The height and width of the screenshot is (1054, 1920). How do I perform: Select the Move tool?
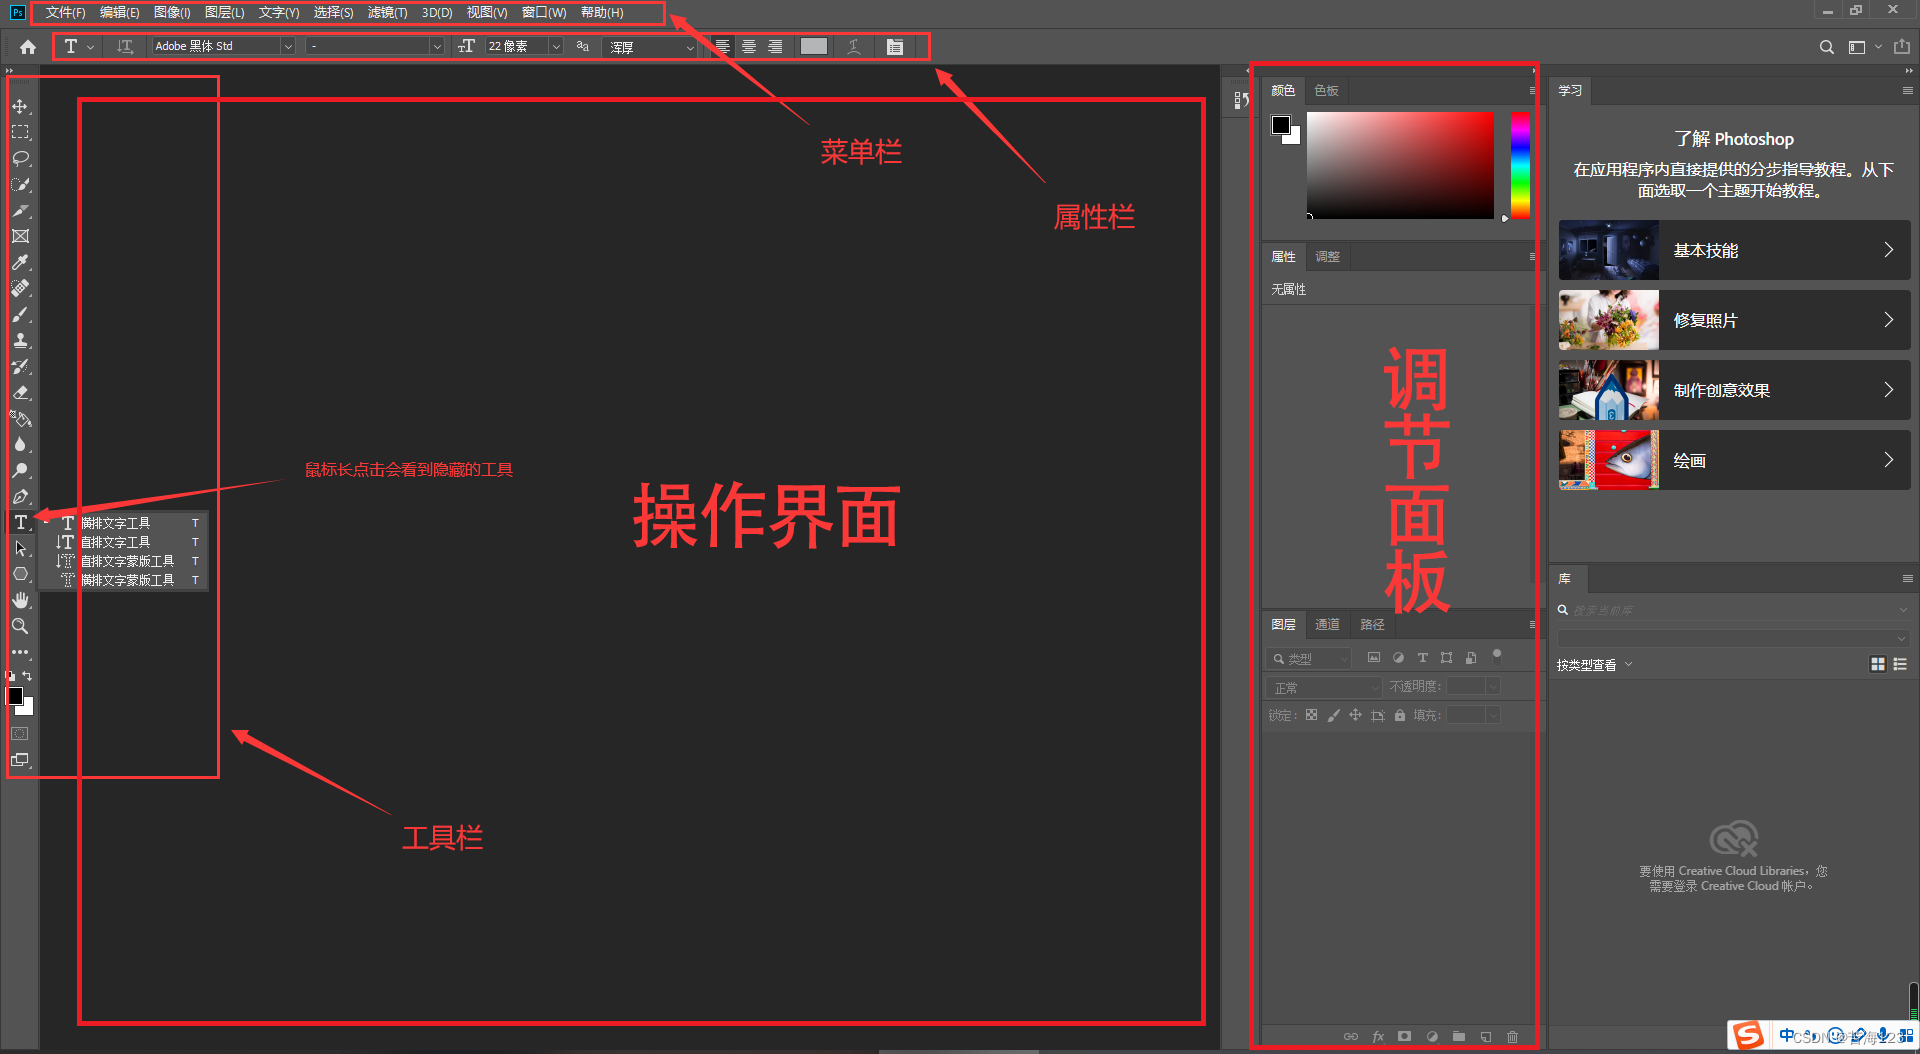[x=20, y=106]
